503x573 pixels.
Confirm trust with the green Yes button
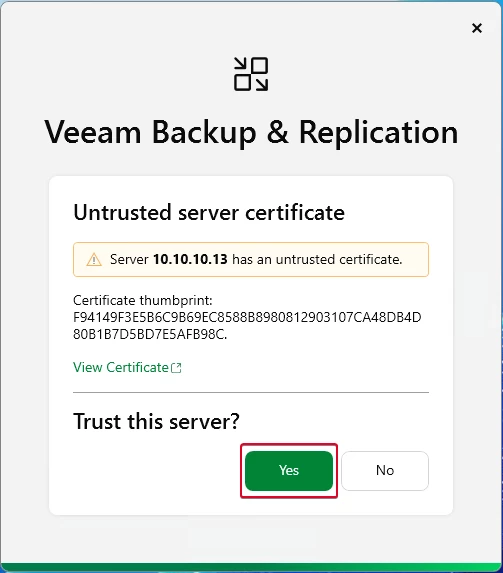tap(289, 471)
